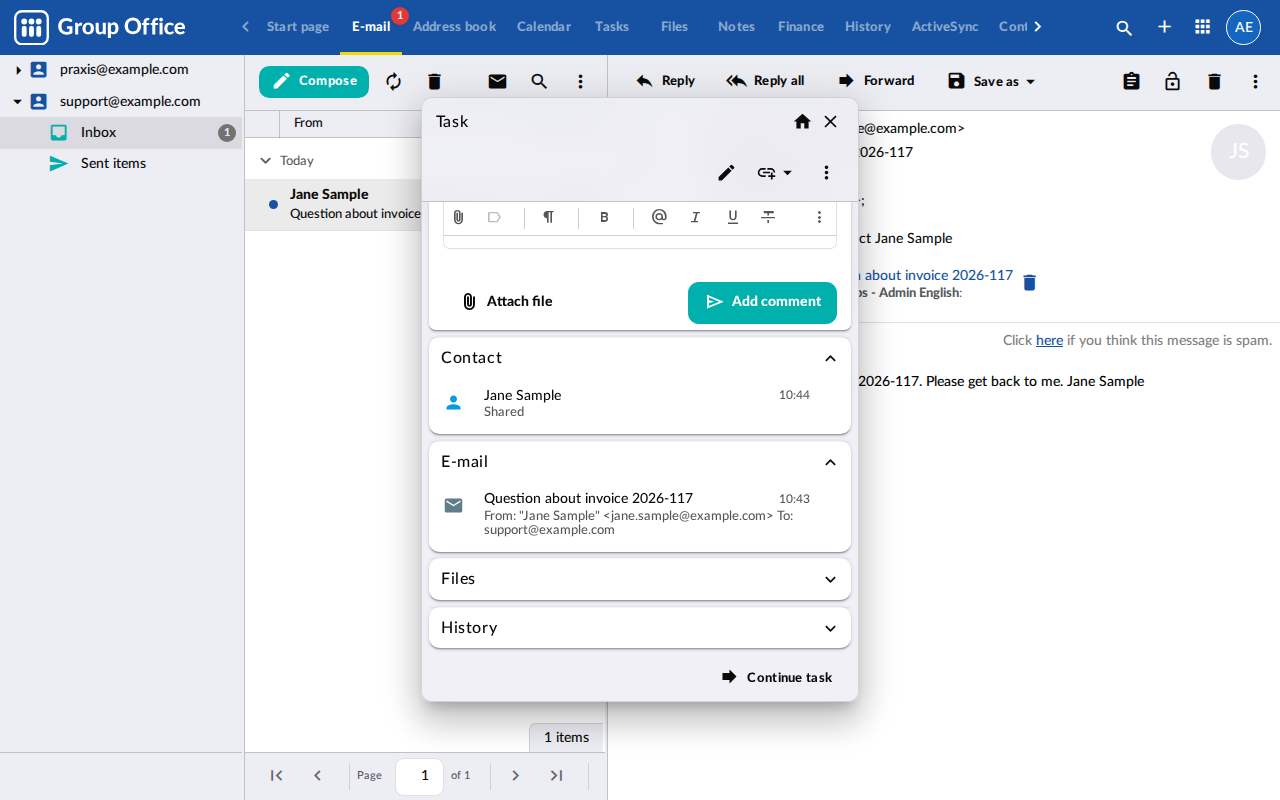This screenshot has height=800, width=1280.
Task: Open the Tasks tab
Action: tap(612, 27)
